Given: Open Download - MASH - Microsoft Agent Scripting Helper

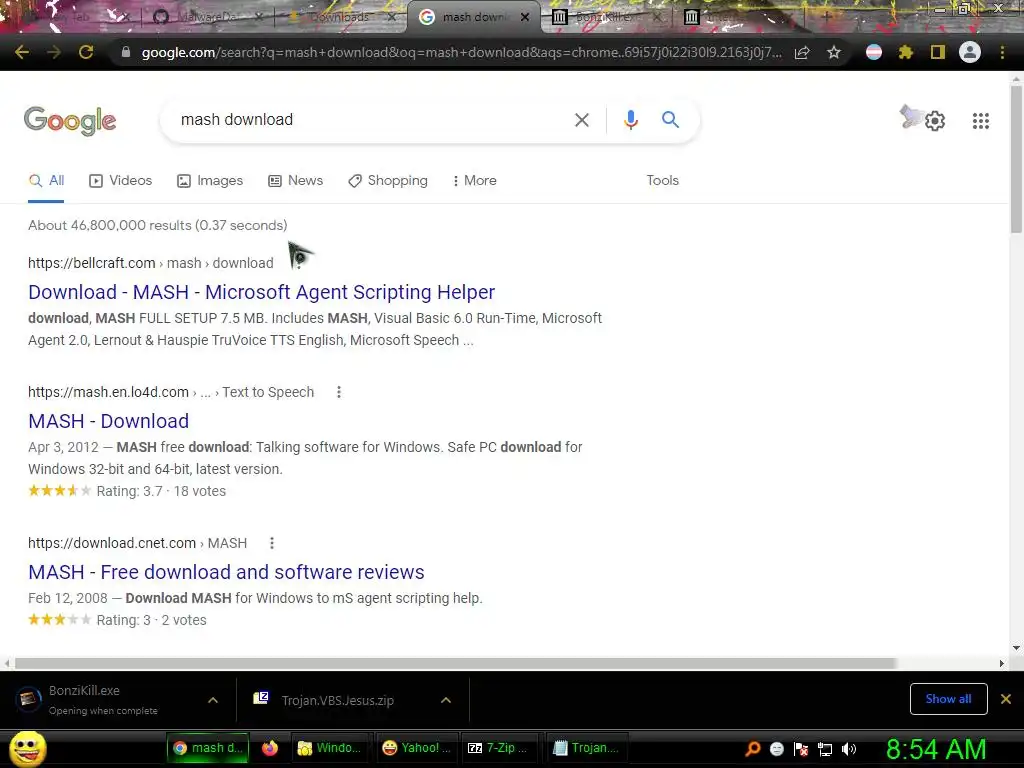Looking at the screenshot, I should click(261, 292).
